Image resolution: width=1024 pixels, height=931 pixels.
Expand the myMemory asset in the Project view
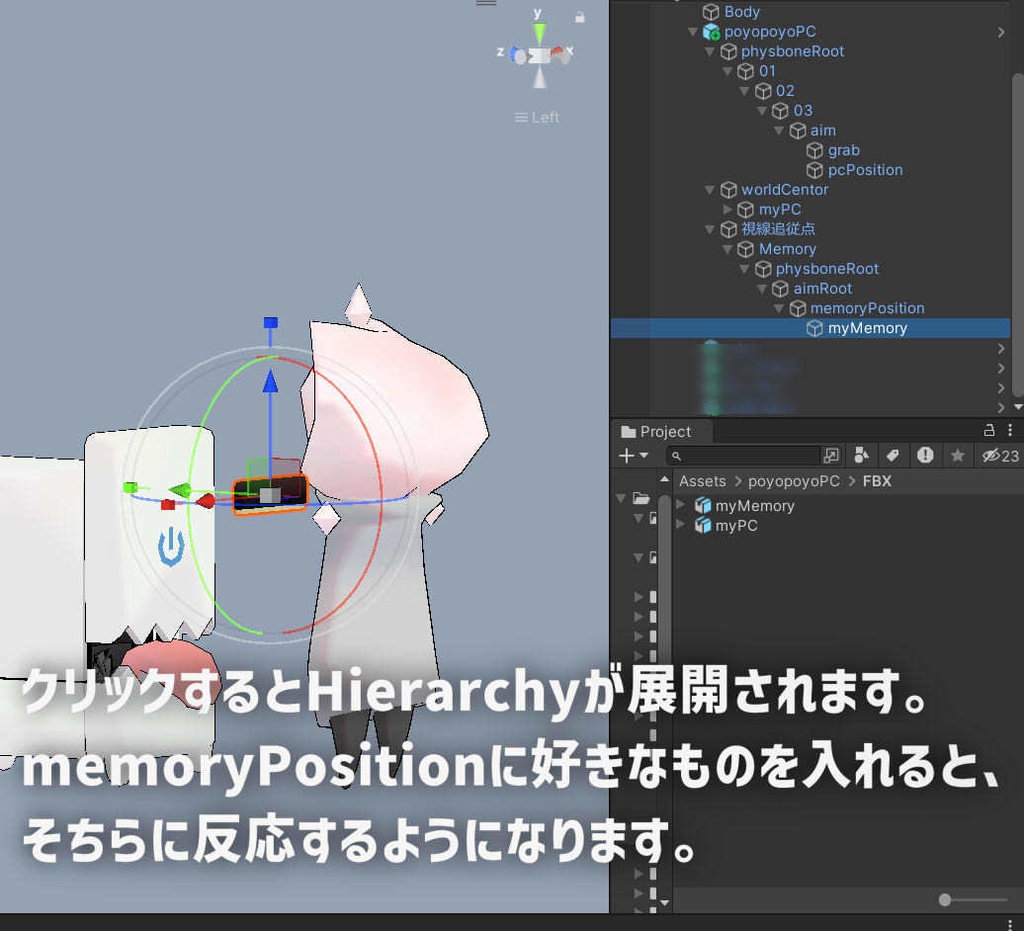[680, 505]
